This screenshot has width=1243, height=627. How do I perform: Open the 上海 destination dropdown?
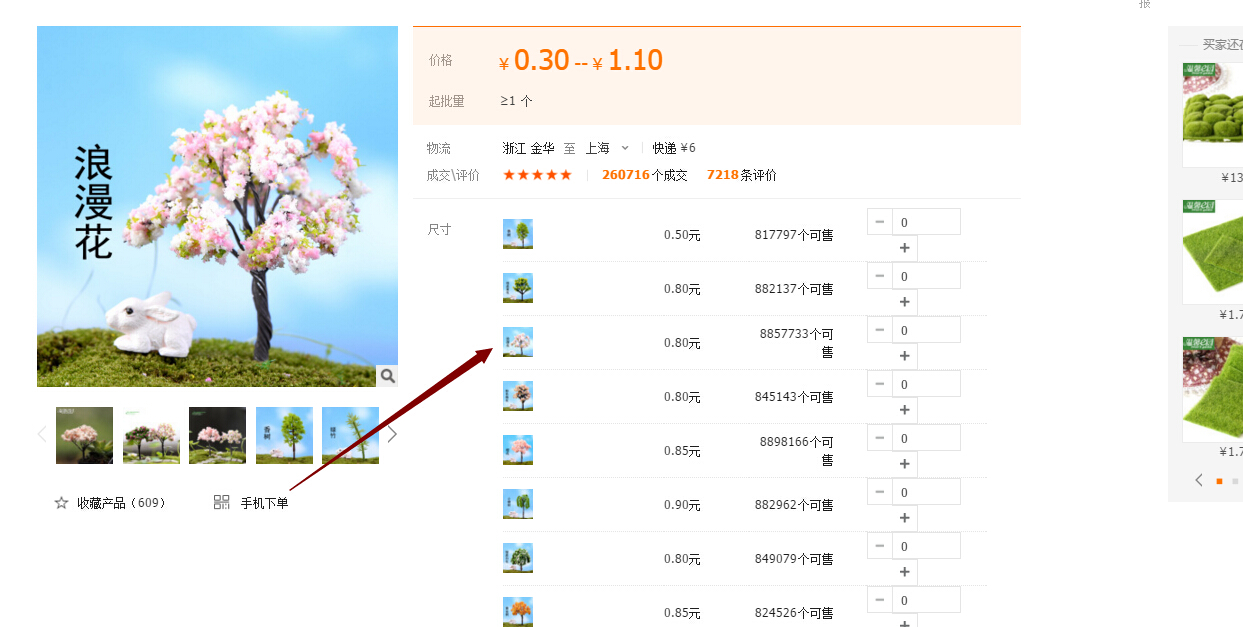tap(608, 148)
